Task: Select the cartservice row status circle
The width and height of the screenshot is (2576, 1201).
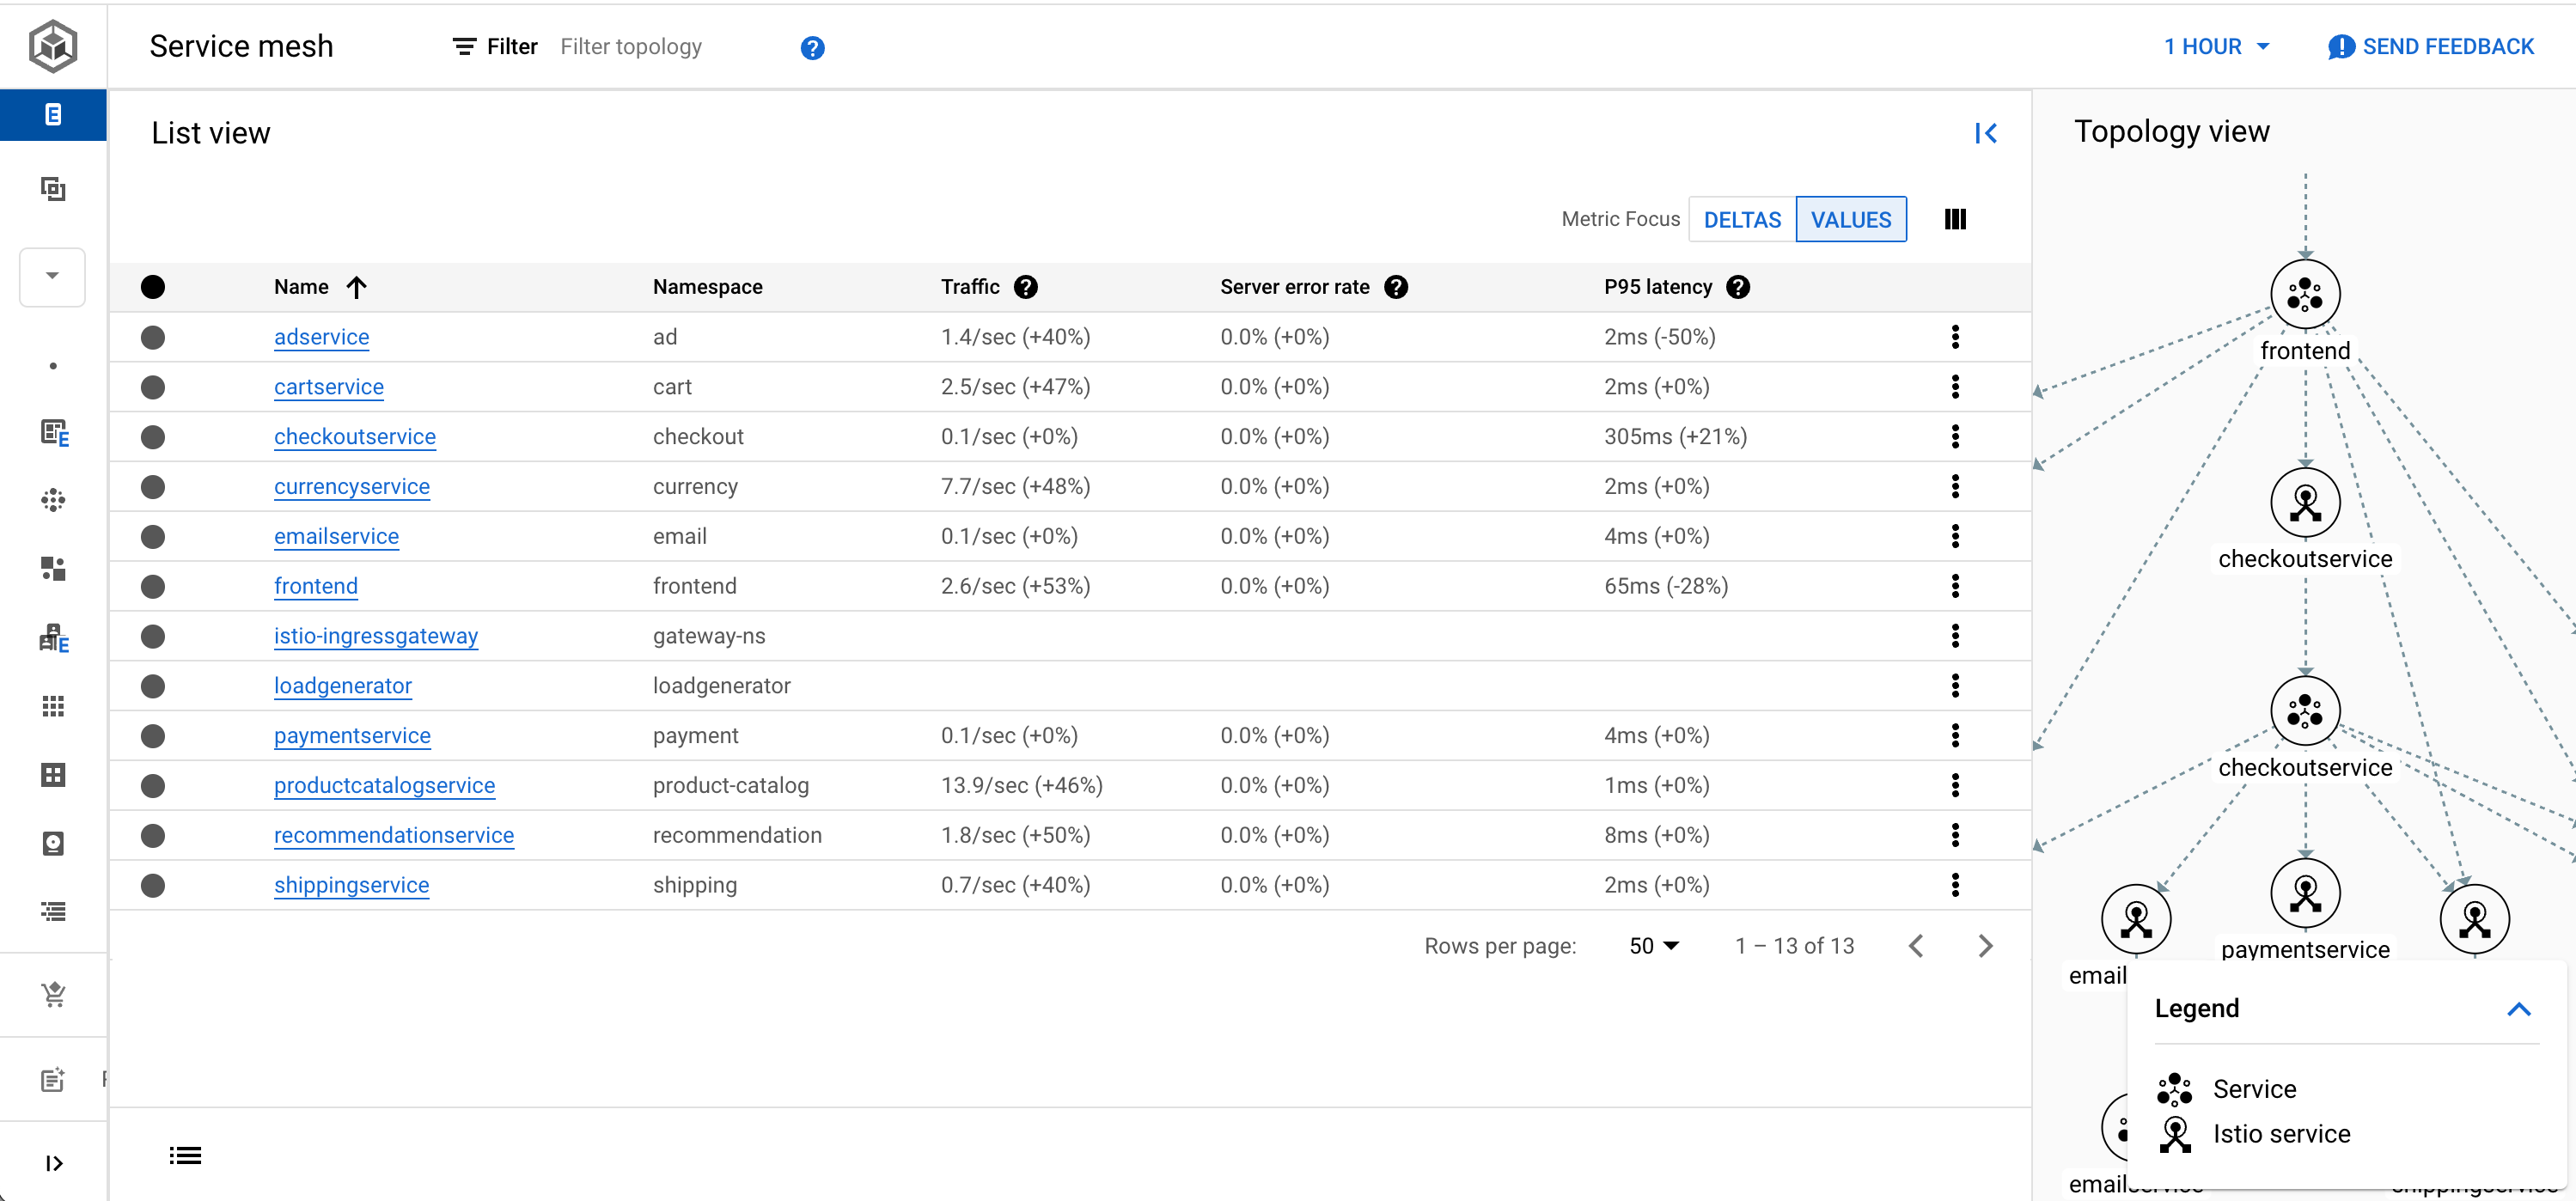Action: pyautogui.click(x=153, y=387)
